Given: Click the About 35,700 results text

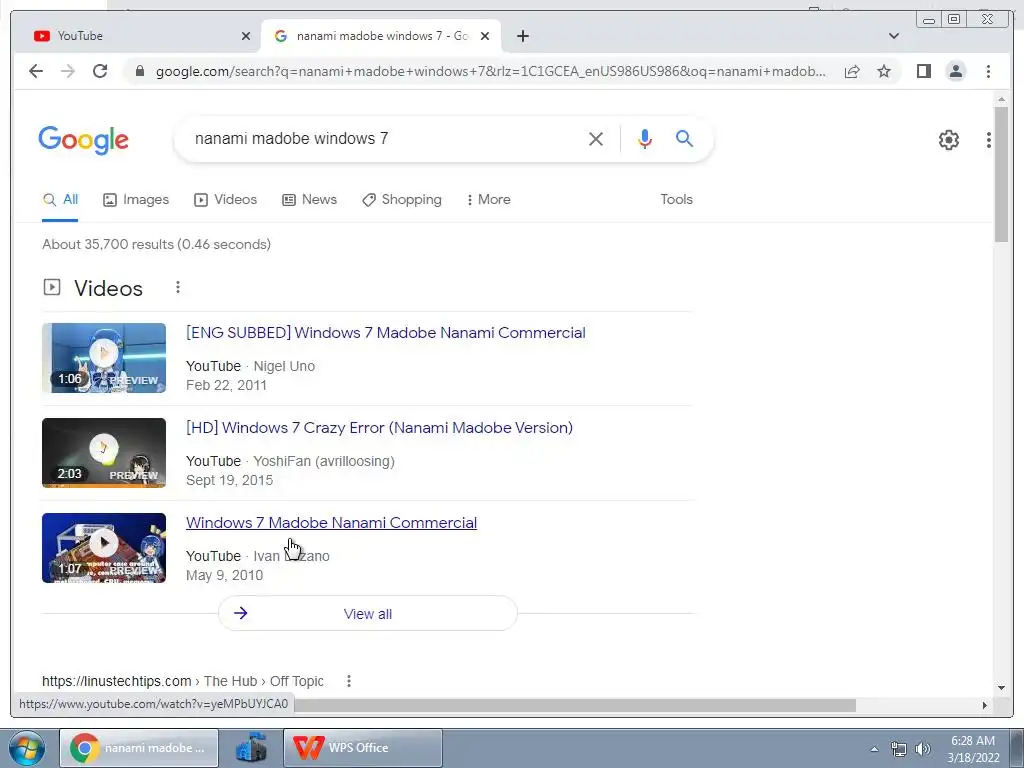Looking at the screenshot, I should (156, 244).
